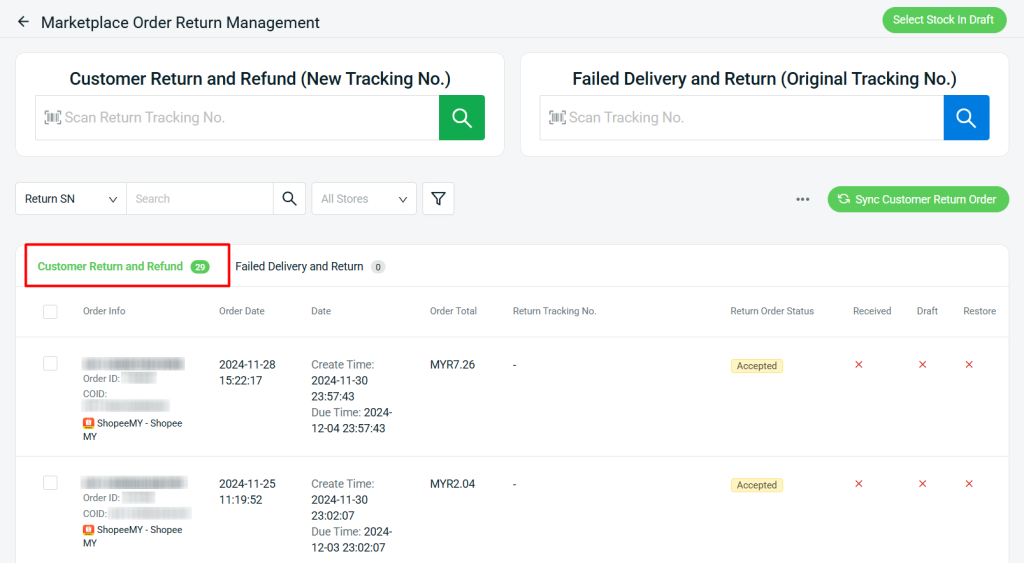Click Select Stock In Draft button

(943, 20)
